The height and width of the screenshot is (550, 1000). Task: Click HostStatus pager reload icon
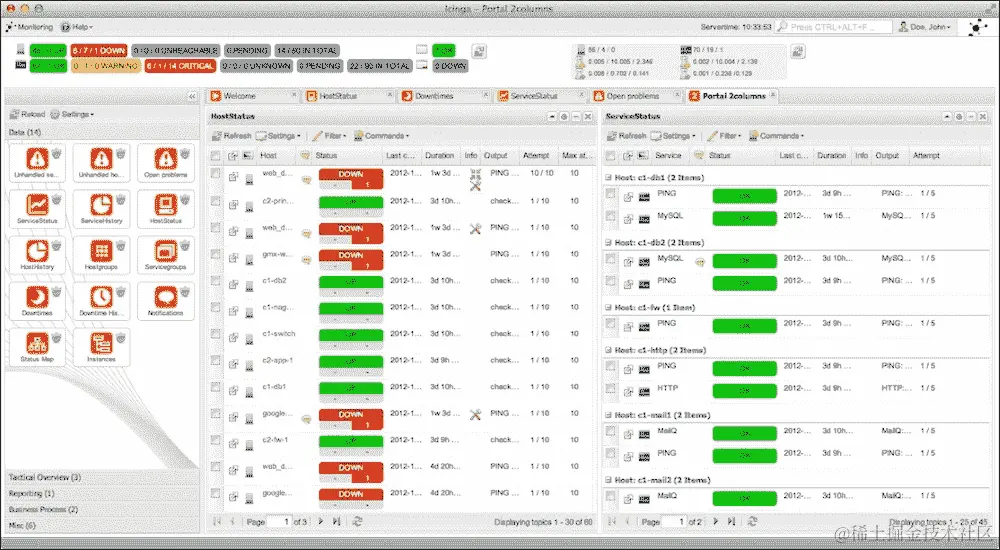tap(357, 521)
